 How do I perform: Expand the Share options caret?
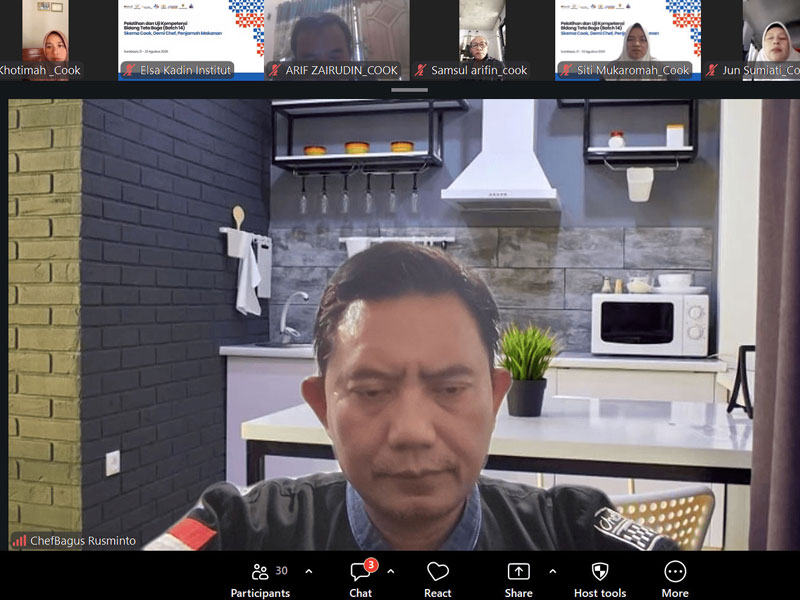point(553,571)
